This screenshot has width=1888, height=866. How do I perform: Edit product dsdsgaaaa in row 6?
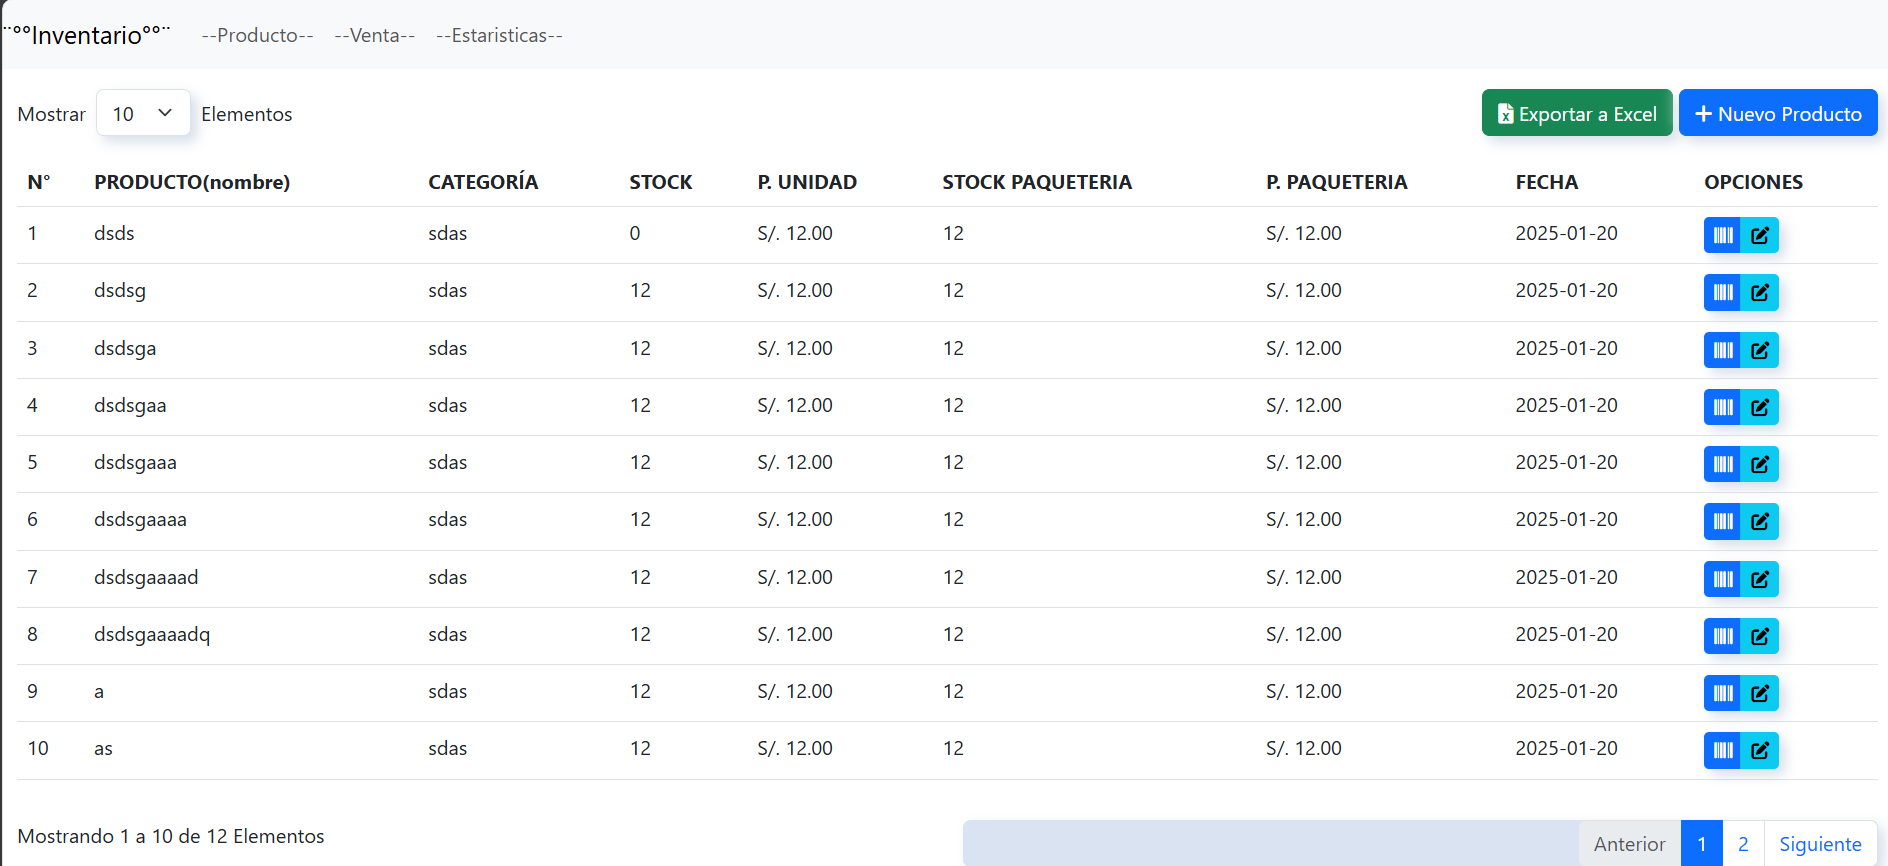pos(1760,521)
